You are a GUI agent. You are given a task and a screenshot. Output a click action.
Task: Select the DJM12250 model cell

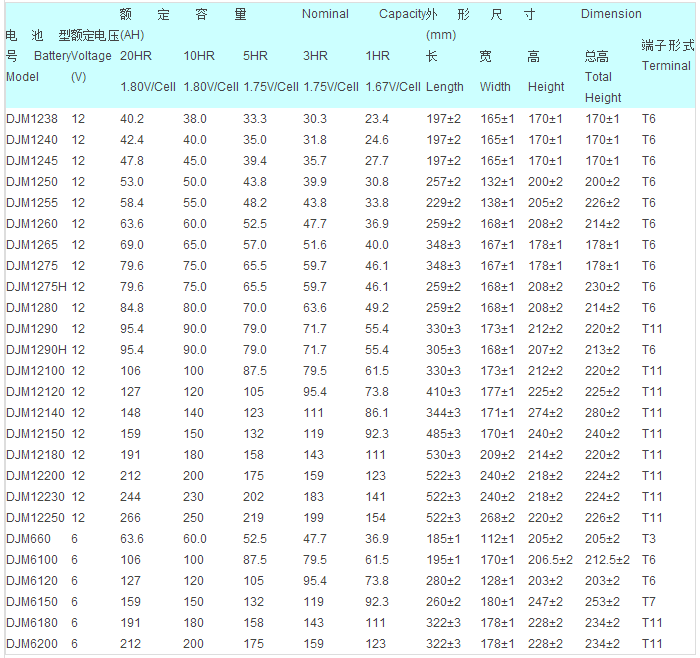tap(35, 517)
